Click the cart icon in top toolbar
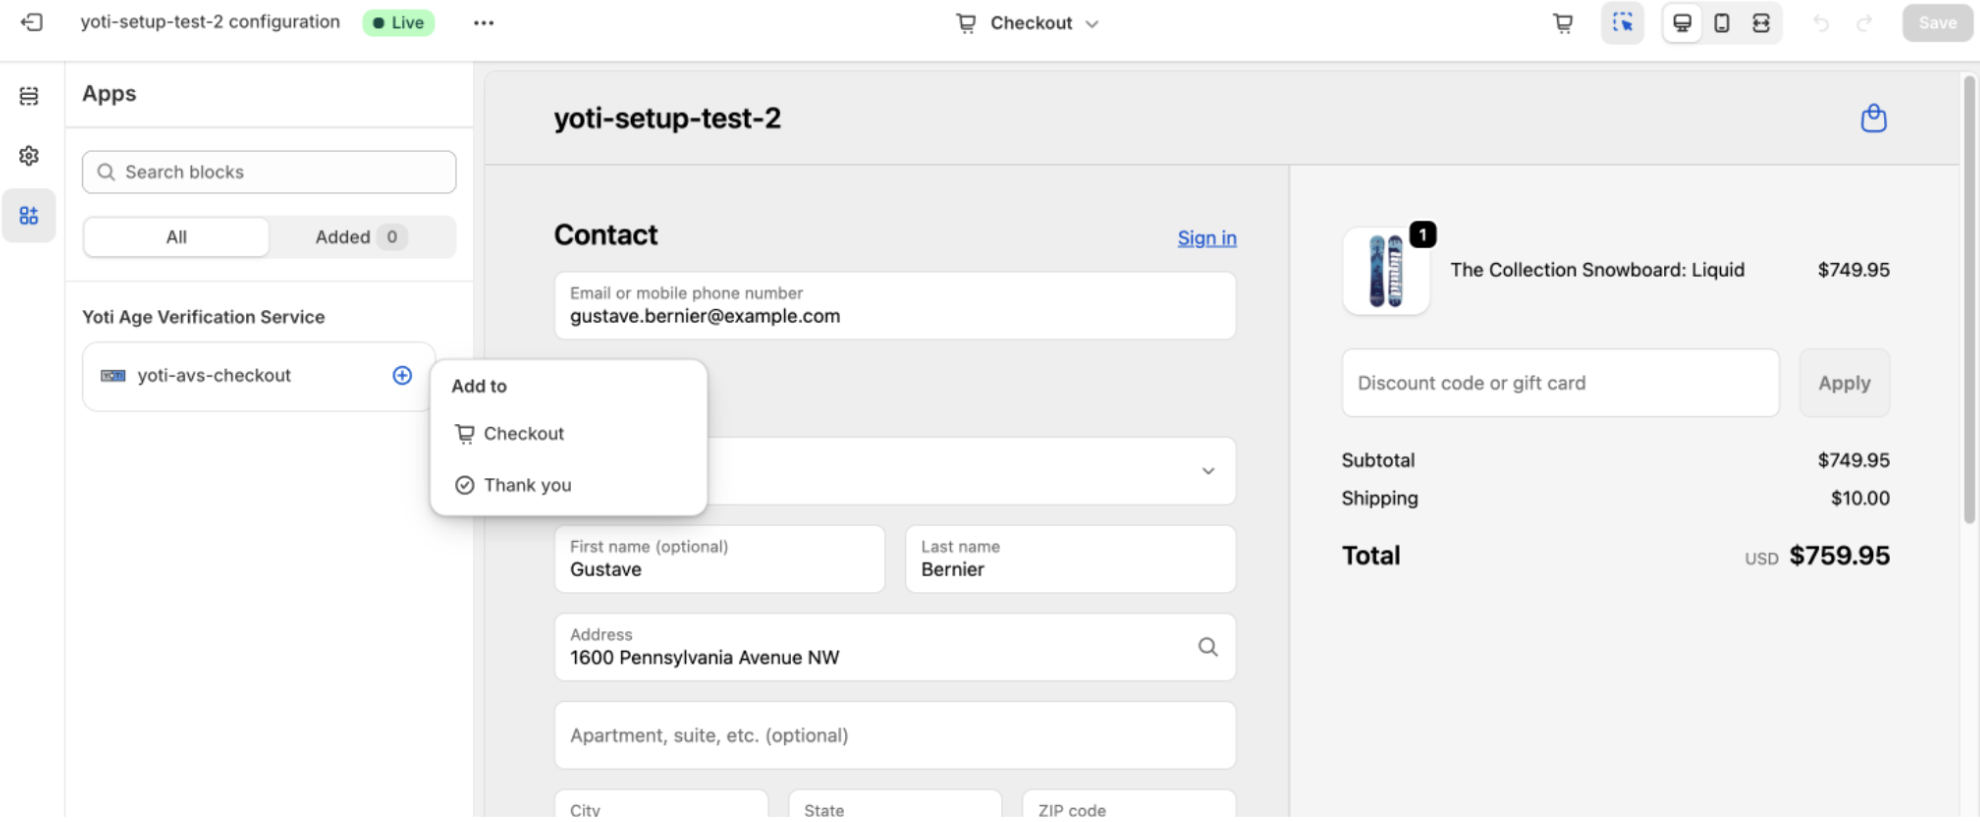 [1563, 23]
